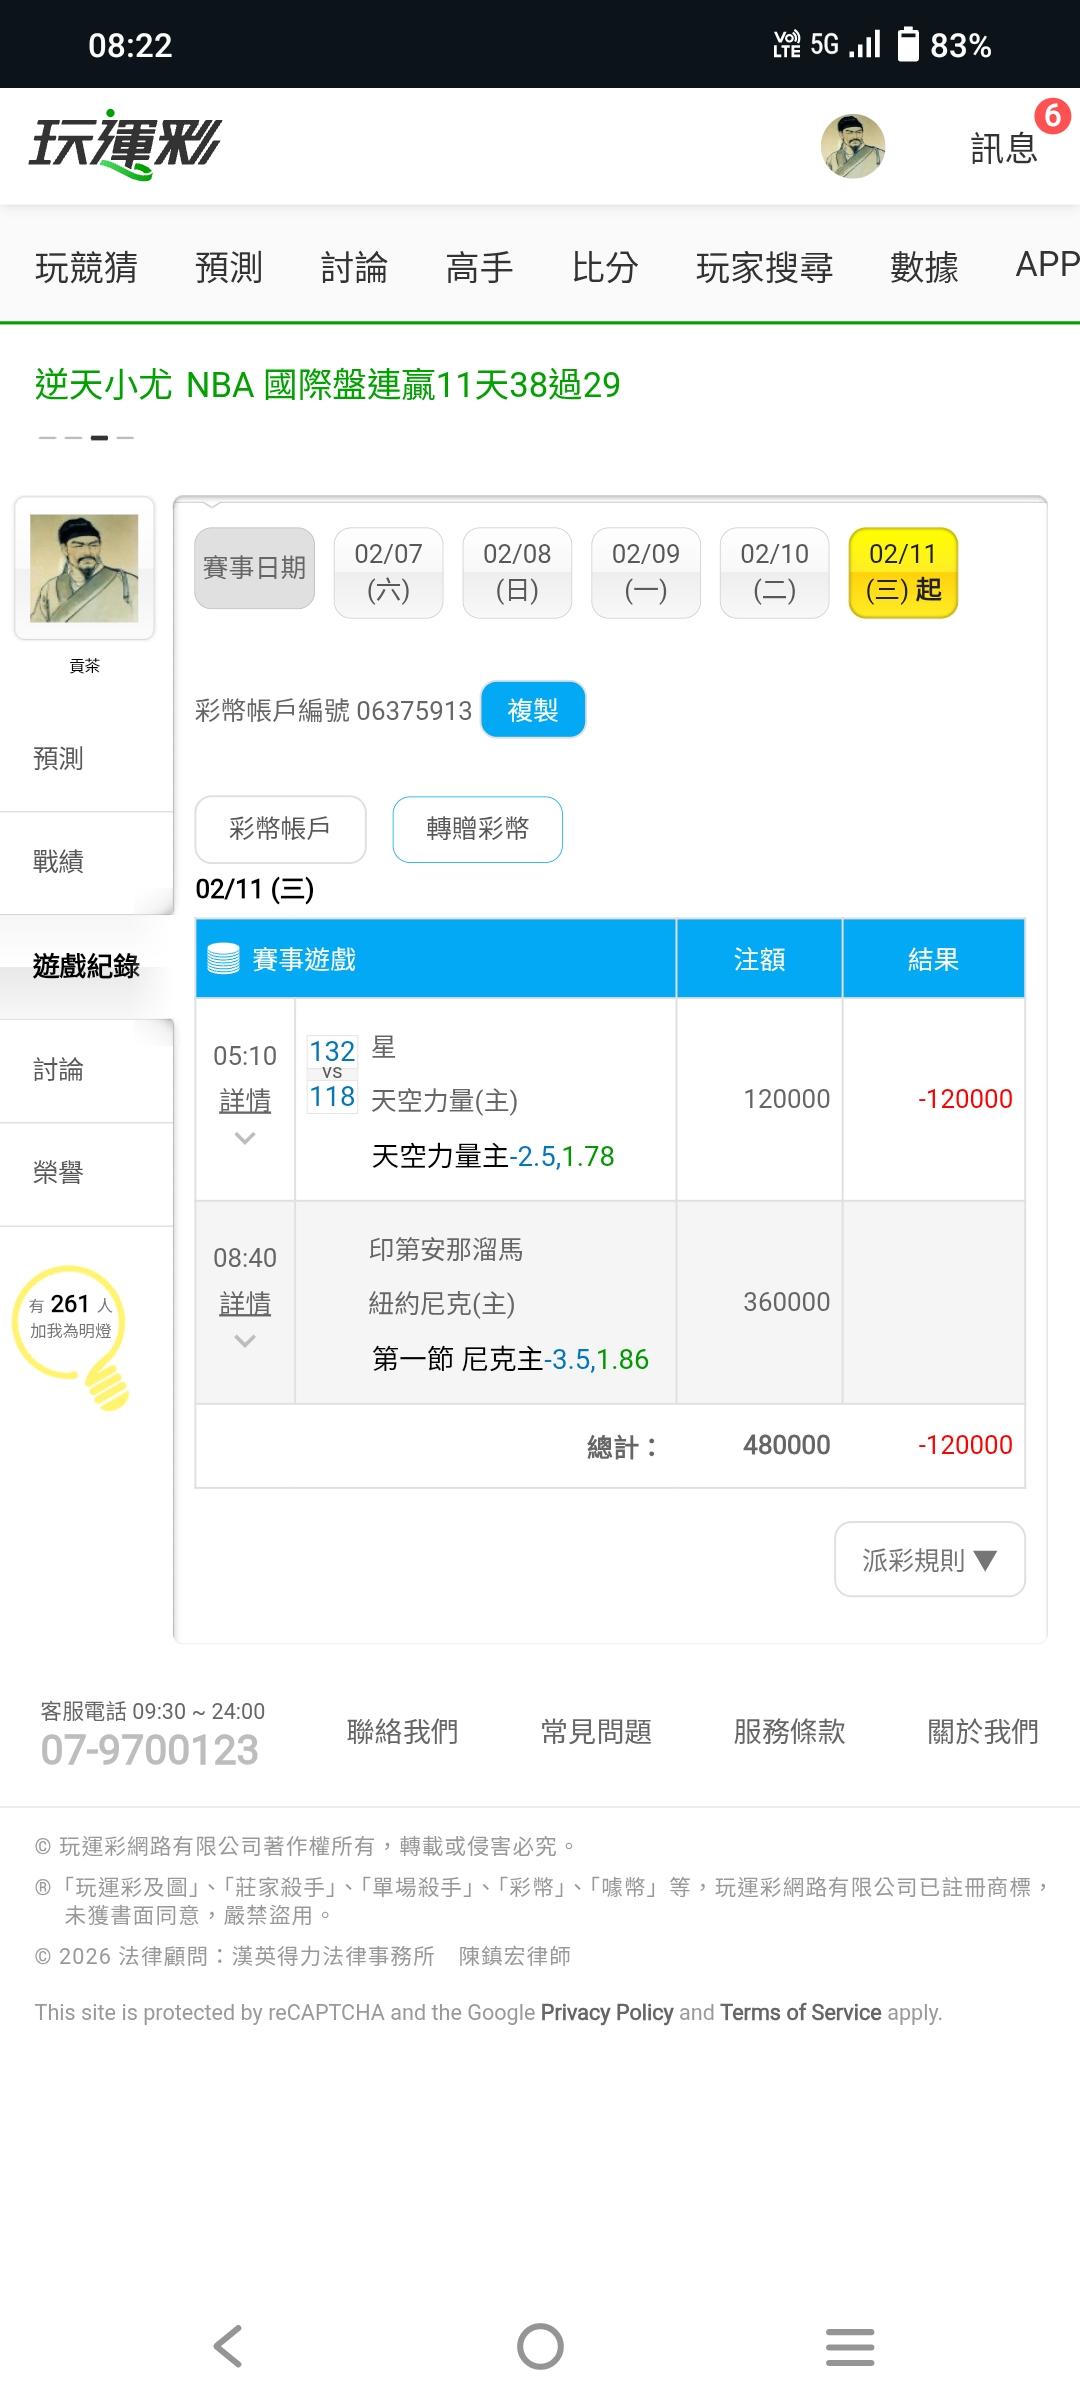Expand chevron under 05:10 game details

pyautogui.click(x=245, y=1138)
